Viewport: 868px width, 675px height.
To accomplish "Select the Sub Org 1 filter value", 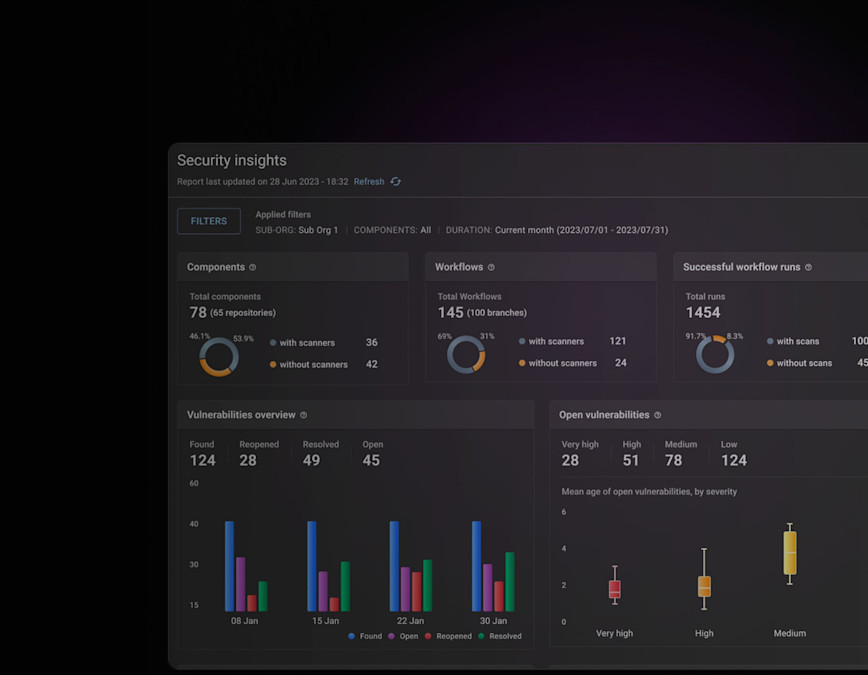I will click(x=318, y=230).
